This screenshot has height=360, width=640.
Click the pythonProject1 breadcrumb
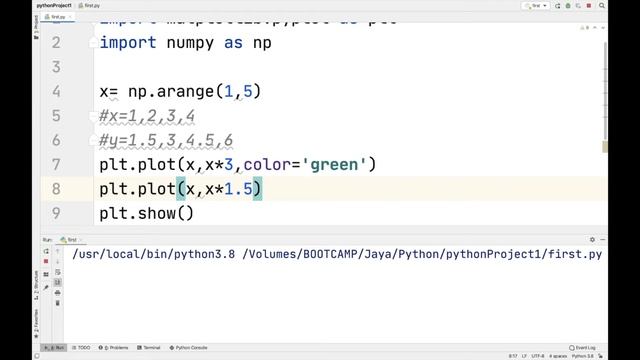54,6
